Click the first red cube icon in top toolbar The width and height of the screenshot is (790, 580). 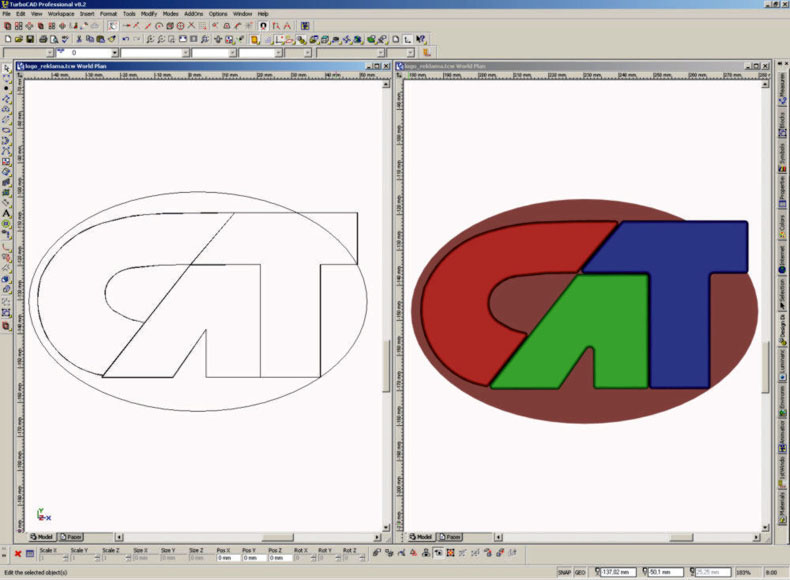[7, 26]
